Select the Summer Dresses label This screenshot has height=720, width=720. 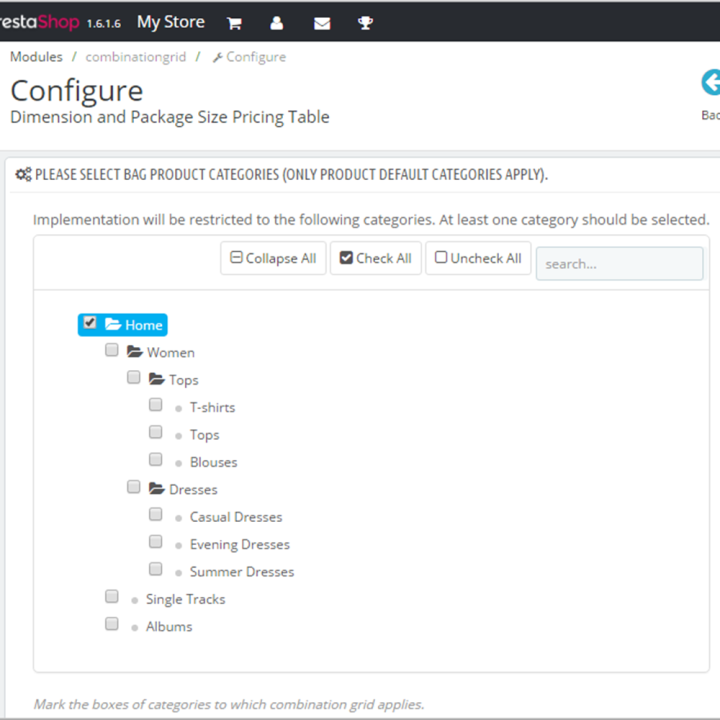[242, 572]
